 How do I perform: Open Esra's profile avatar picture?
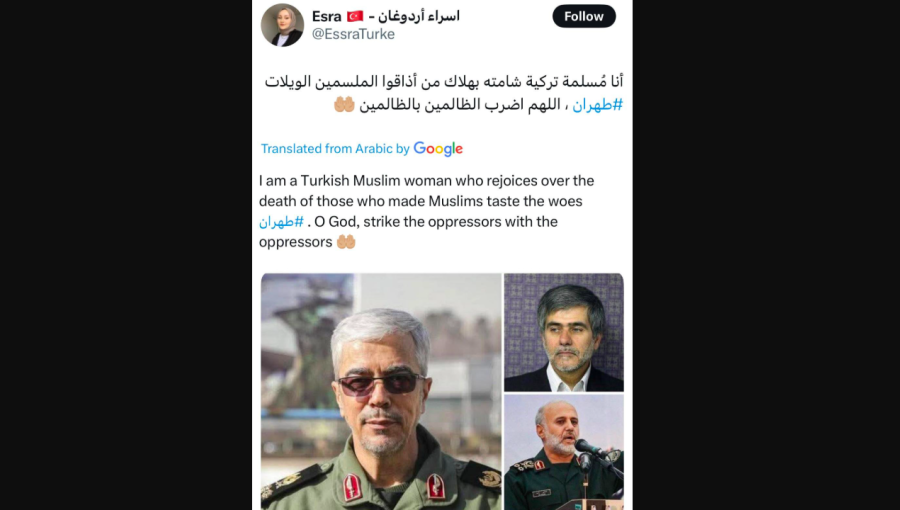tap(282, 25)
